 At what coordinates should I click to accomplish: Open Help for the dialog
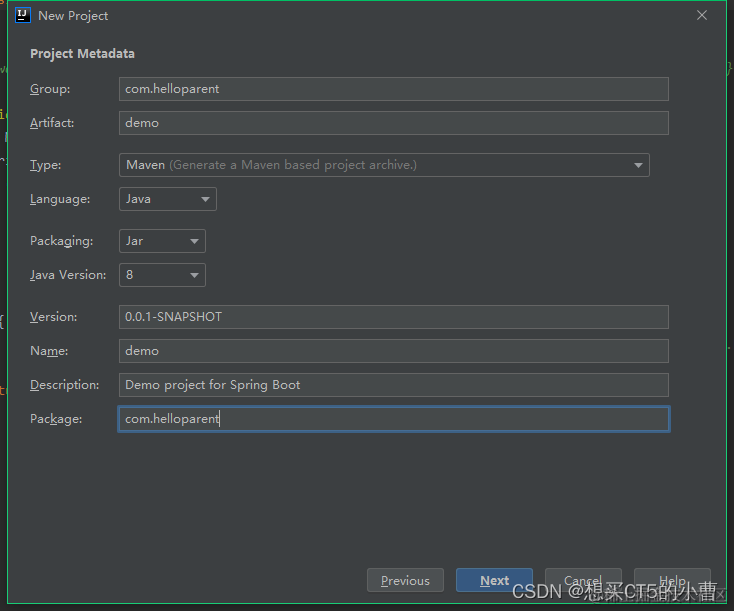click(672, 581)
